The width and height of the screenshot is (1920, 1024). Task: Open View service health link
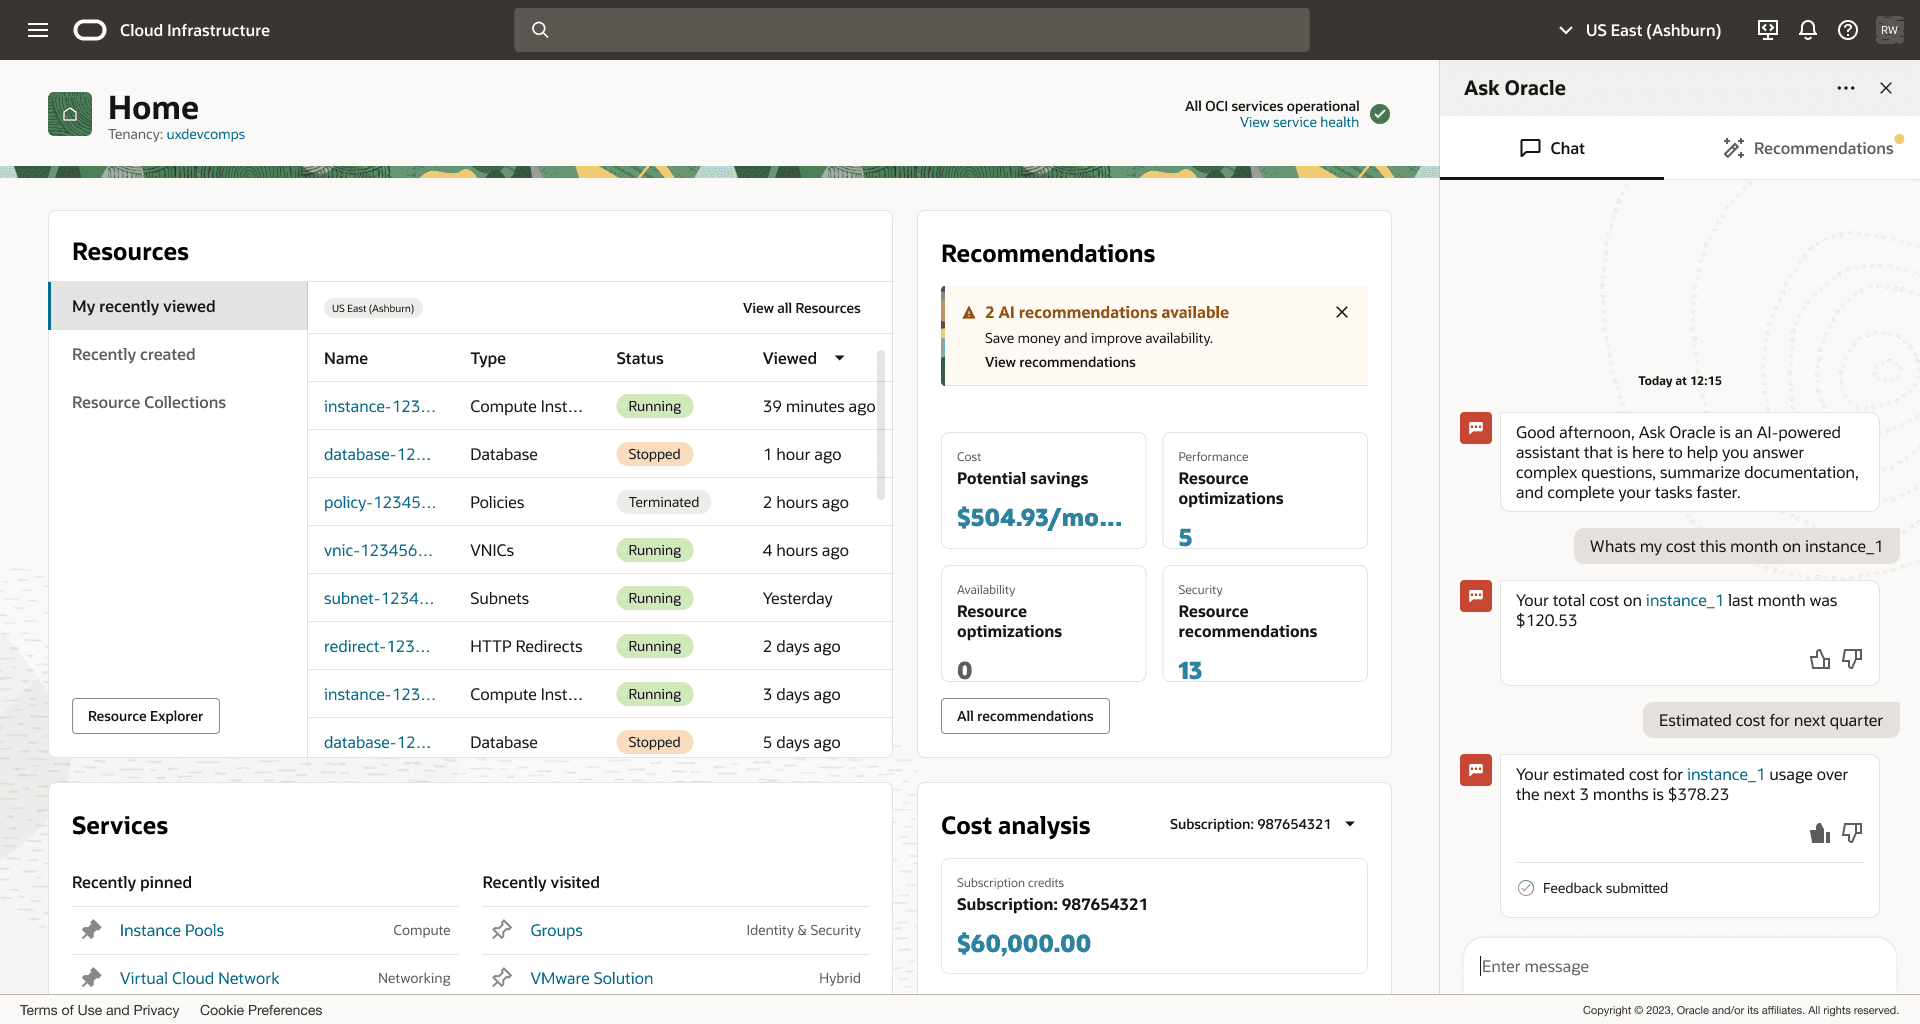point(1299,122)
